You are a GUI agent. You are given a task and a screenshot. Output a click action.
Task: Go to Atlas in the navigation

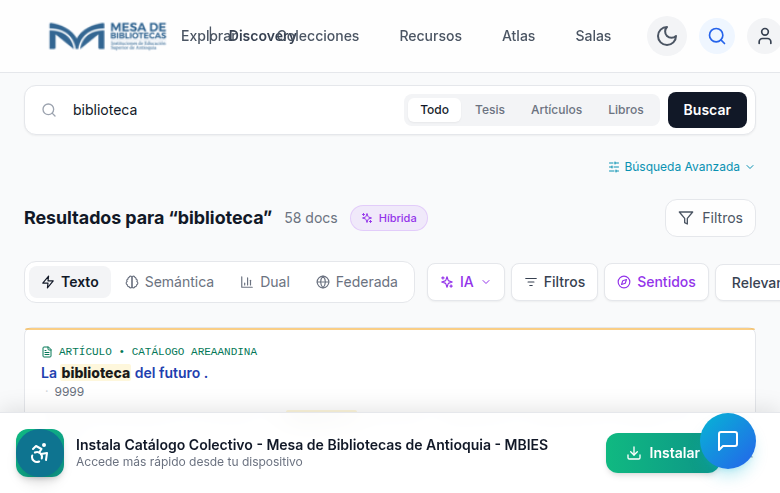[518, 36]
